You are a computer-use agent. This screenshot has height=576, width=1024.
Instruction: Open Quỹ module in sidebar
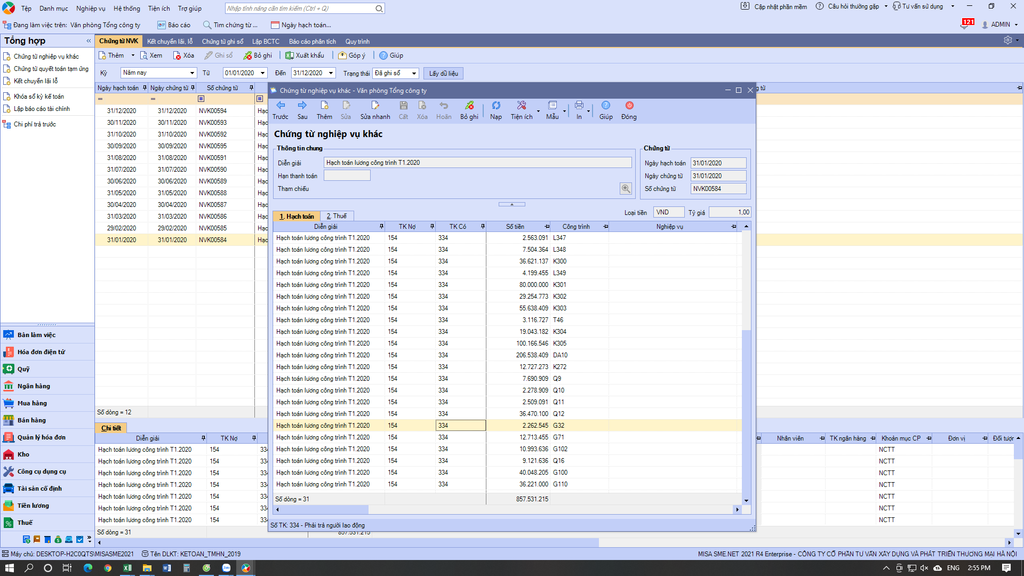[x=47, y=368]
